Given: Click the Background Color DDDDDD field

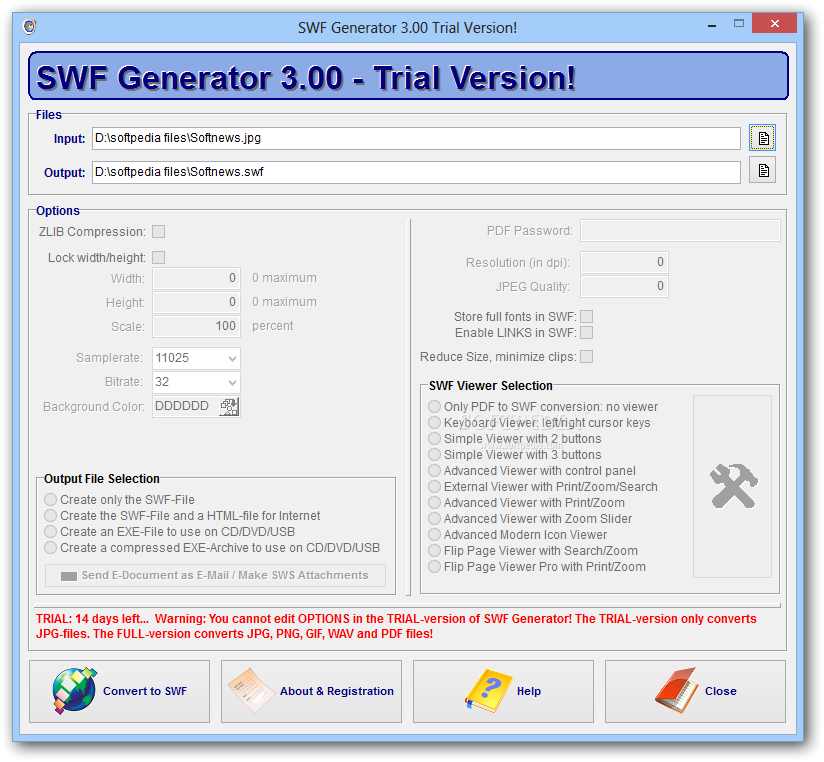Looking at the screenshot, I should [186, 407].
